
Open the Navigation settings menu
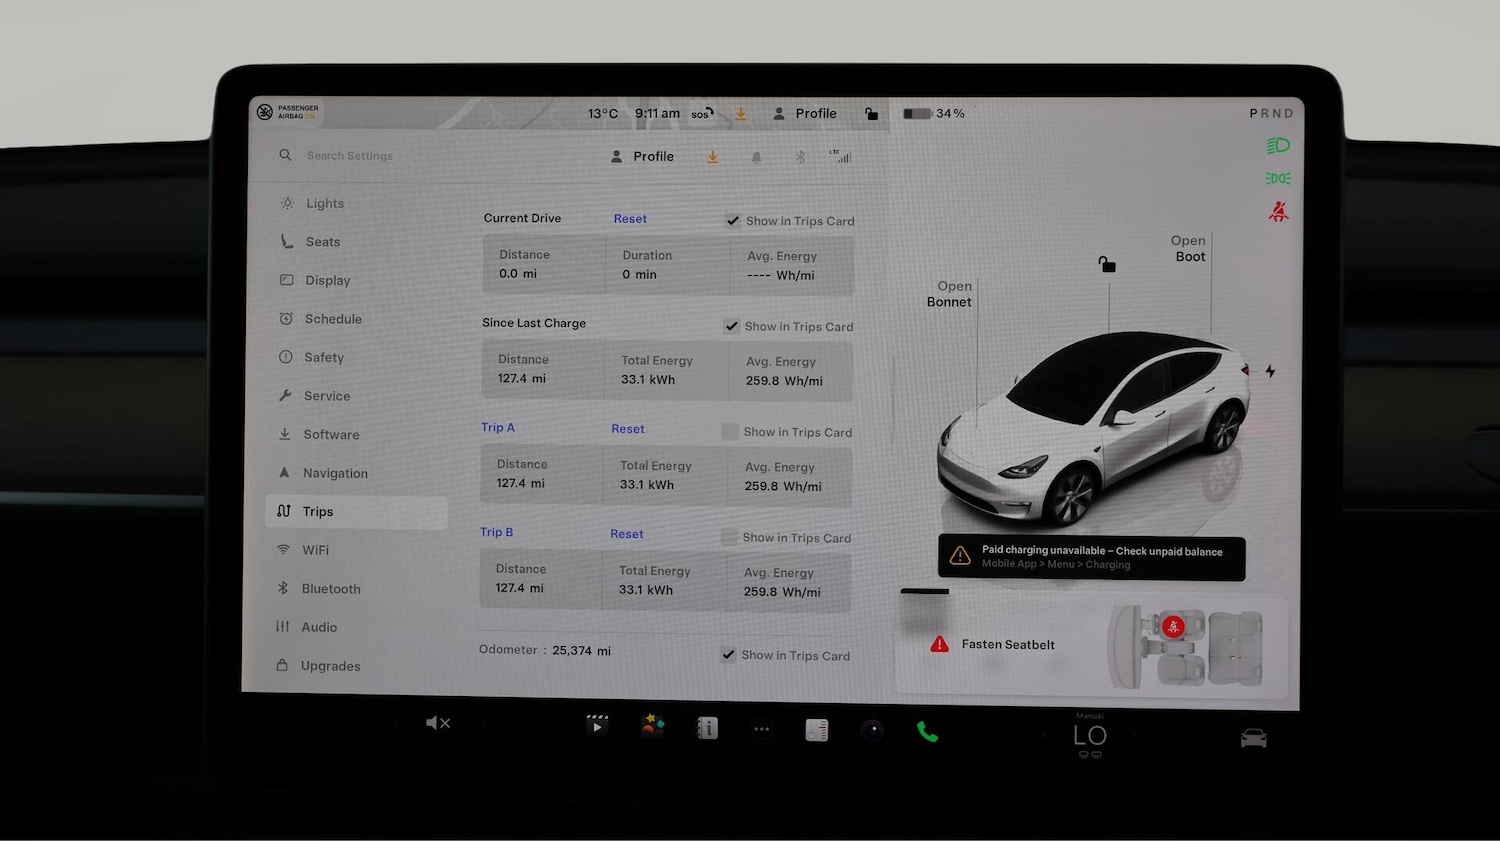pyautogui.click(x=335, y=473)
